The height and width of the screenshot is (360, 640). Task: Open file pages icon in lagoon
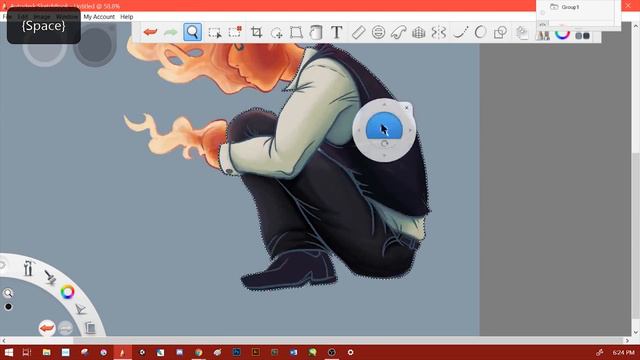pos(90,327)
